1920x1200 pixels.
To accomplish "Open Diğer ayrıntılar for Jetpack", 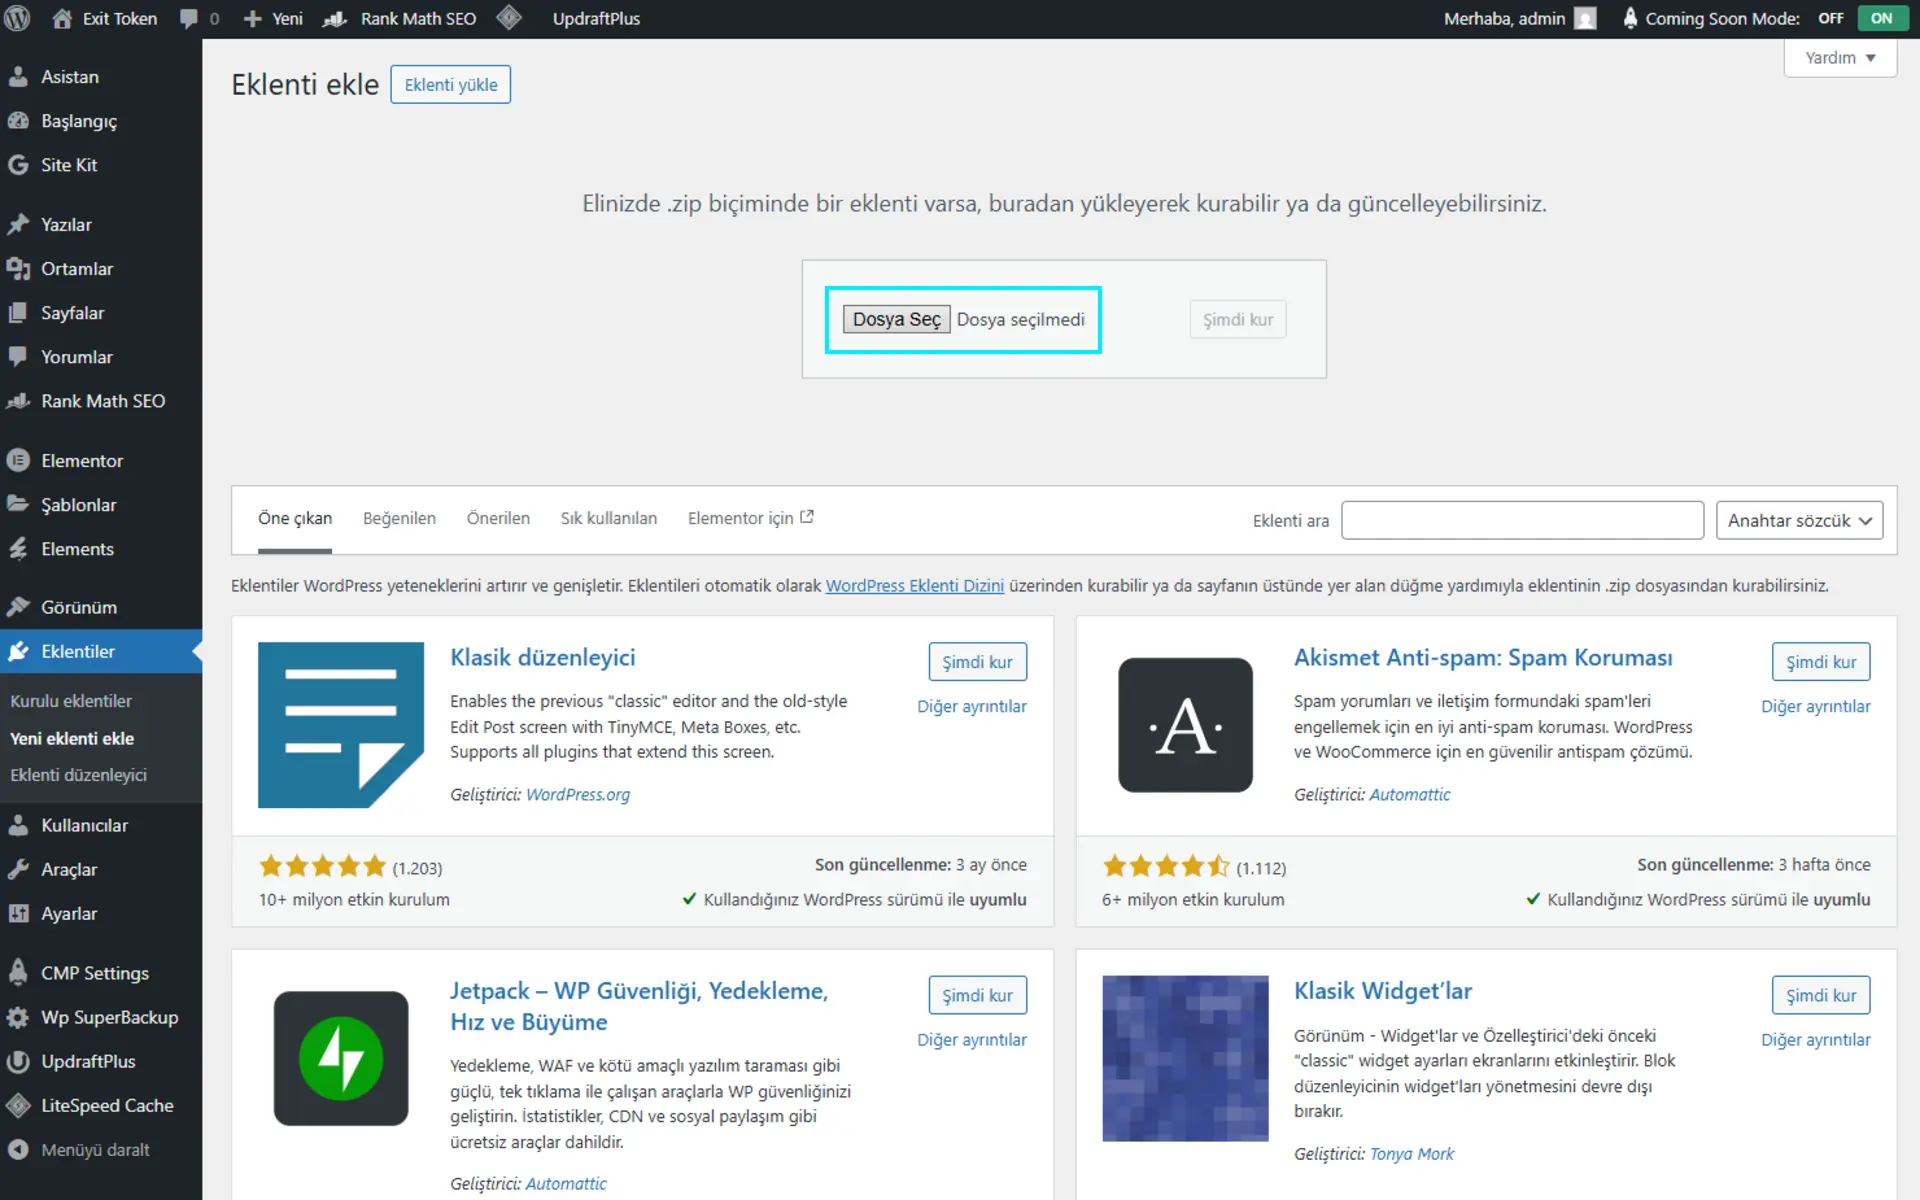I will click(x=972, y=1040).
